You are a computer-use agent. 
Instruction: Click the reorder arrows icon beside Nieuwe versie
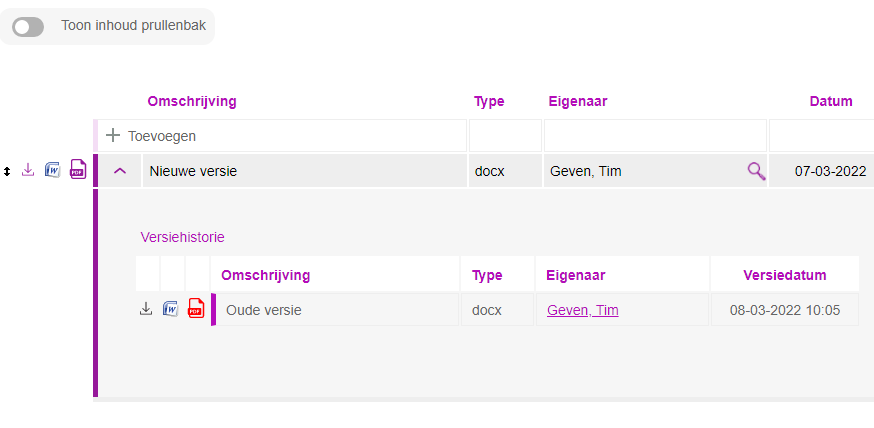pyautogui.click(x=7, y=172)
